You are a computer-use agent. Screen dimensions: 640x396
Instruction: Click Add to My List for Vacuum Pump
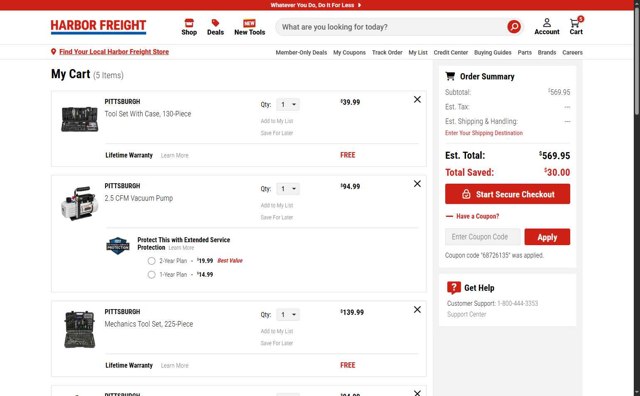[x=277, y=205]
